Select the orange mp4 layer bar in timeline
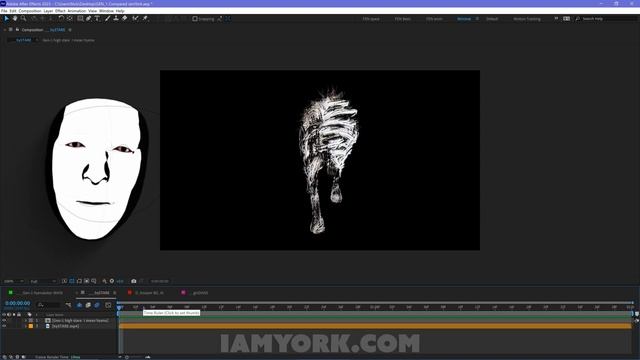Viewport: 640px width, 360px height. [375, 326]
